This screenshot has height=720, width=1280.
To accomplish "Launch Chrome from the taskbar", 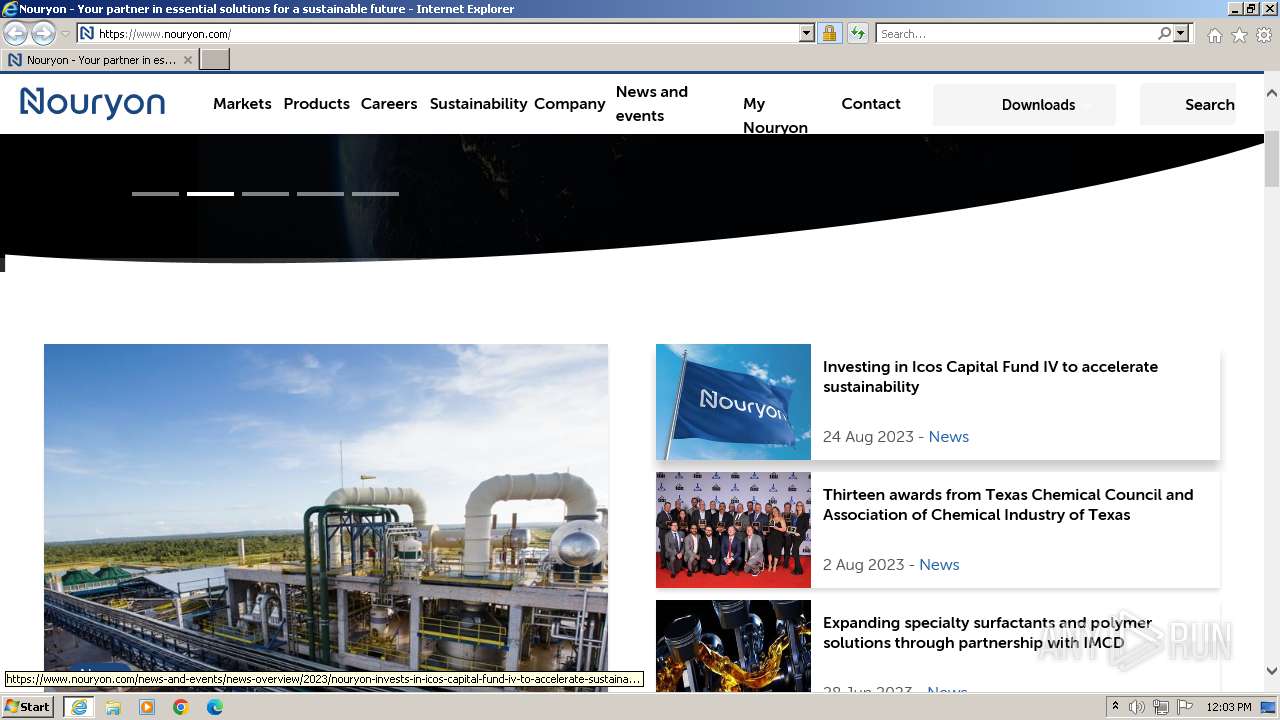I will tap(181, 707).
